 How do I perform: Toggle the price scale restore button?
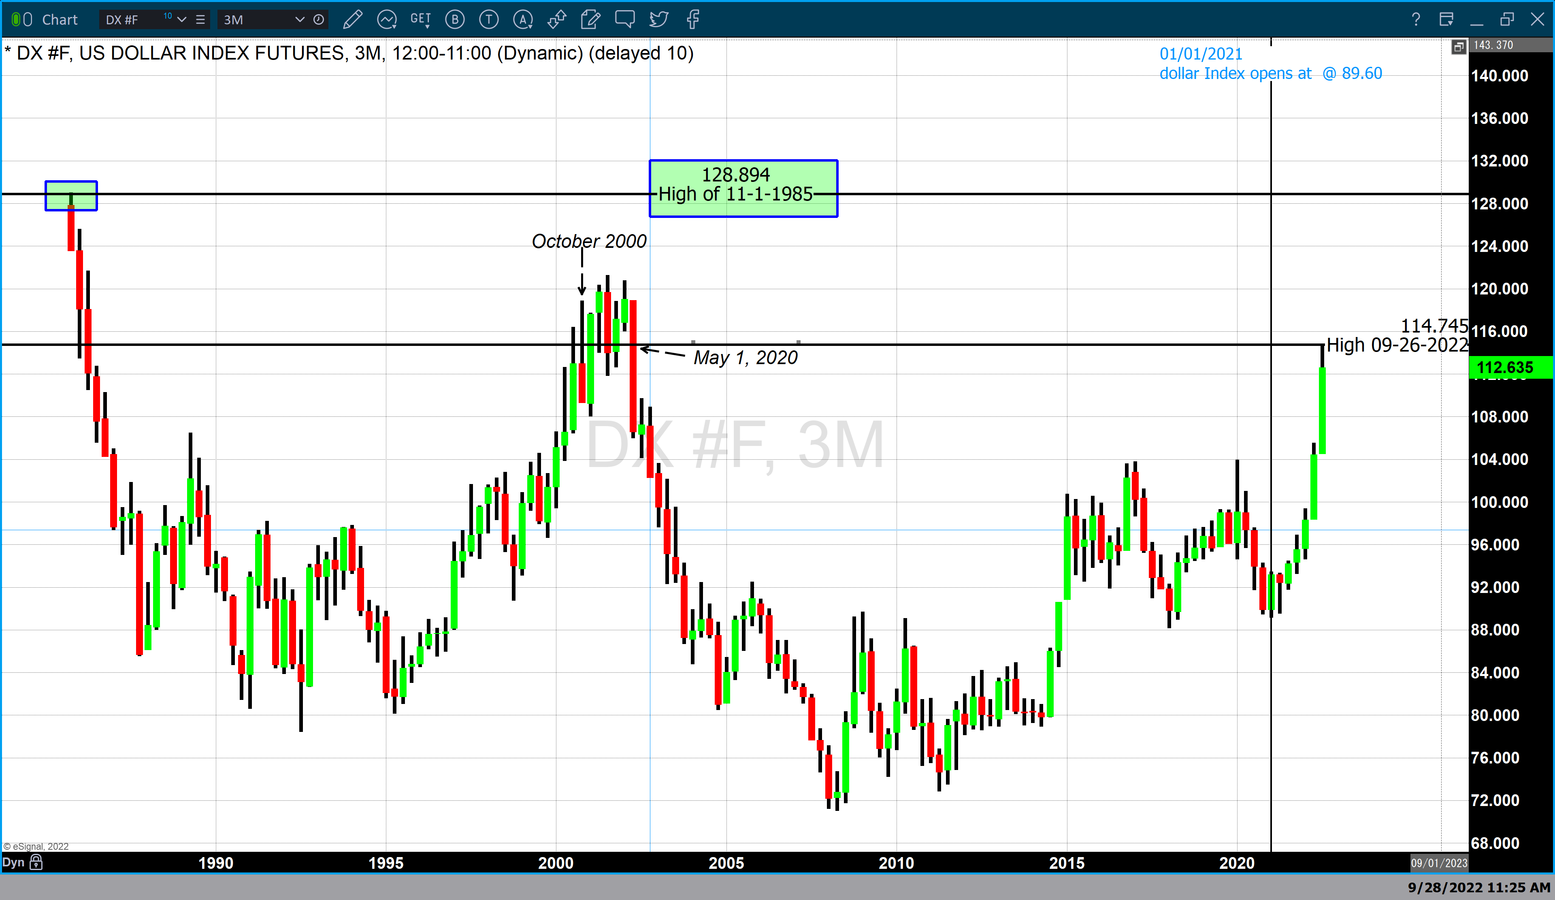click(x=1459, y=46)
